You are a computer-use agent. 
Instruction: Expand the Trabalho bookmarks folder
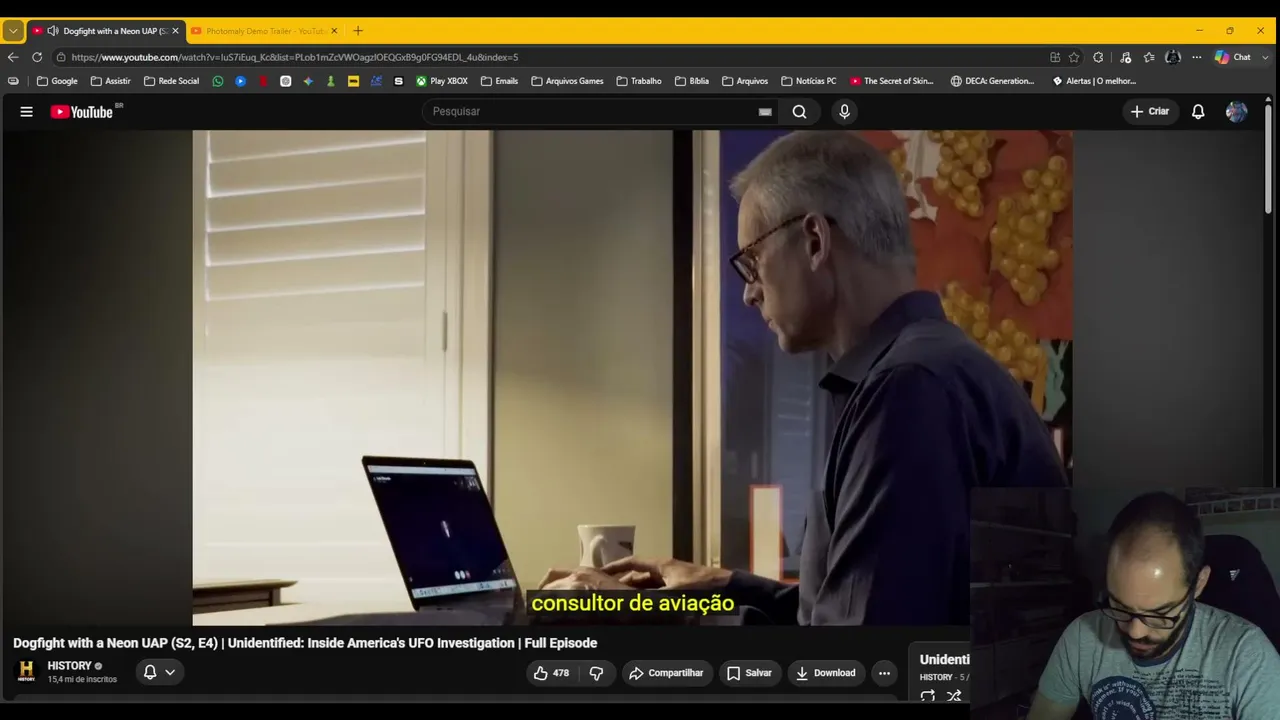point(639,81)
